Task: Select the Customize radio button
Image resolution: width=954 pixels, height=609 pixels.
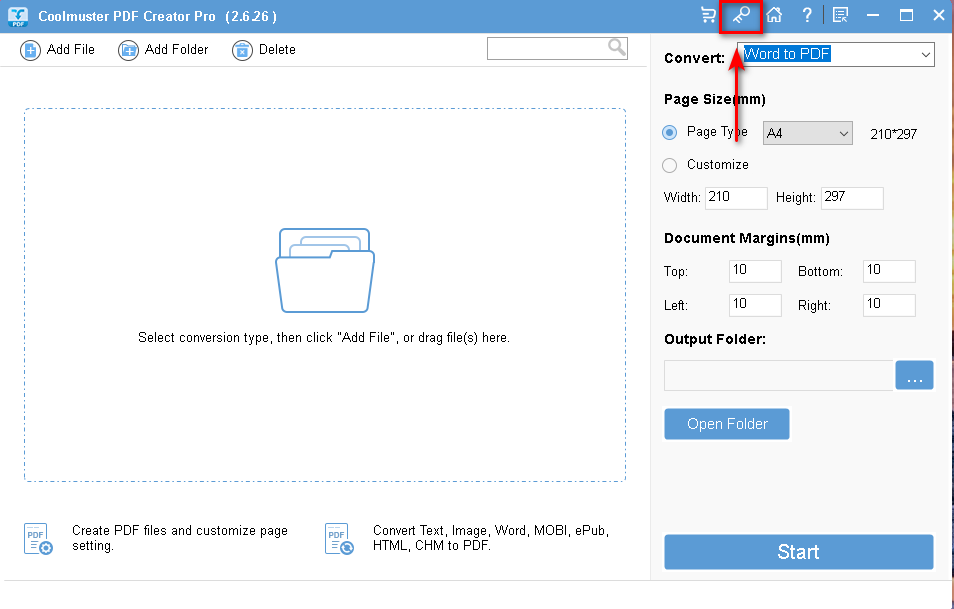Action: [x=670, y=165]
